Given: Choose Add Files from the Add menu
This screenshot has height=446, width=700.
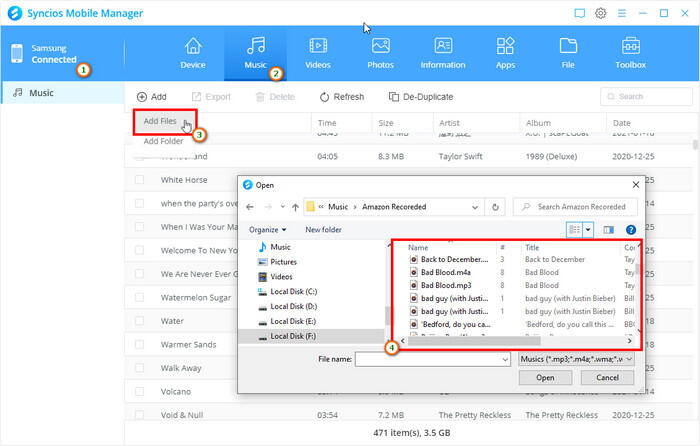Looking at the screenshot, I should pyautogui.click(x=161, y=121).
